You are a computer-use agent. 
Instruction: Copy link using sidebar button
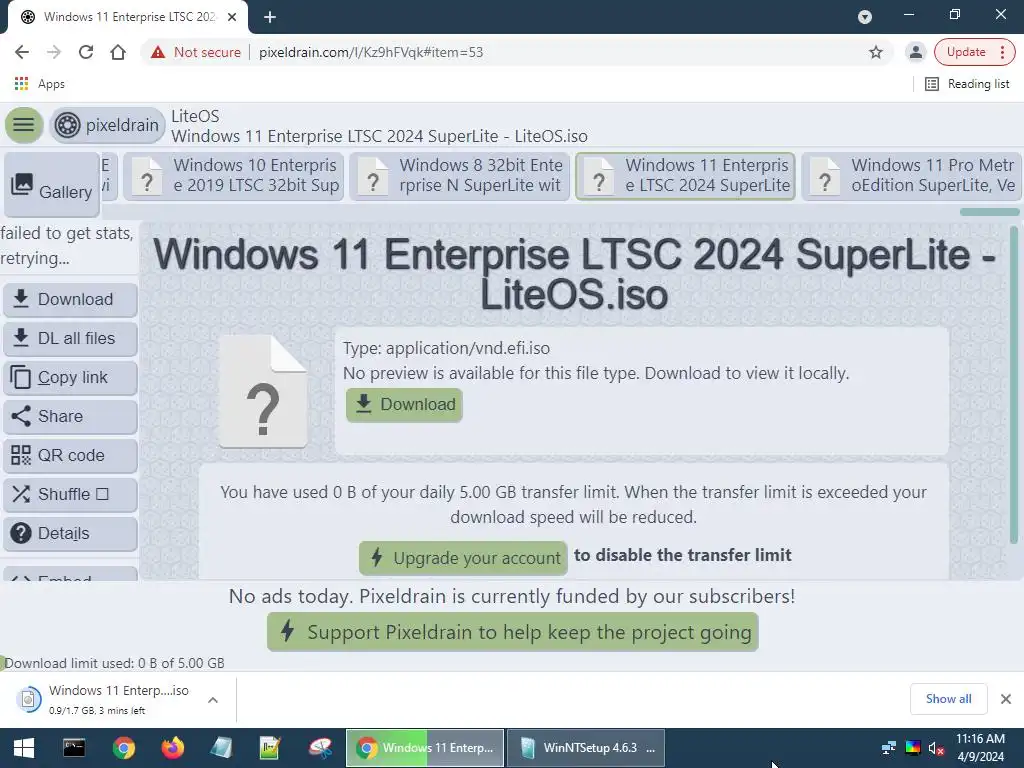[x=71, y=377]
